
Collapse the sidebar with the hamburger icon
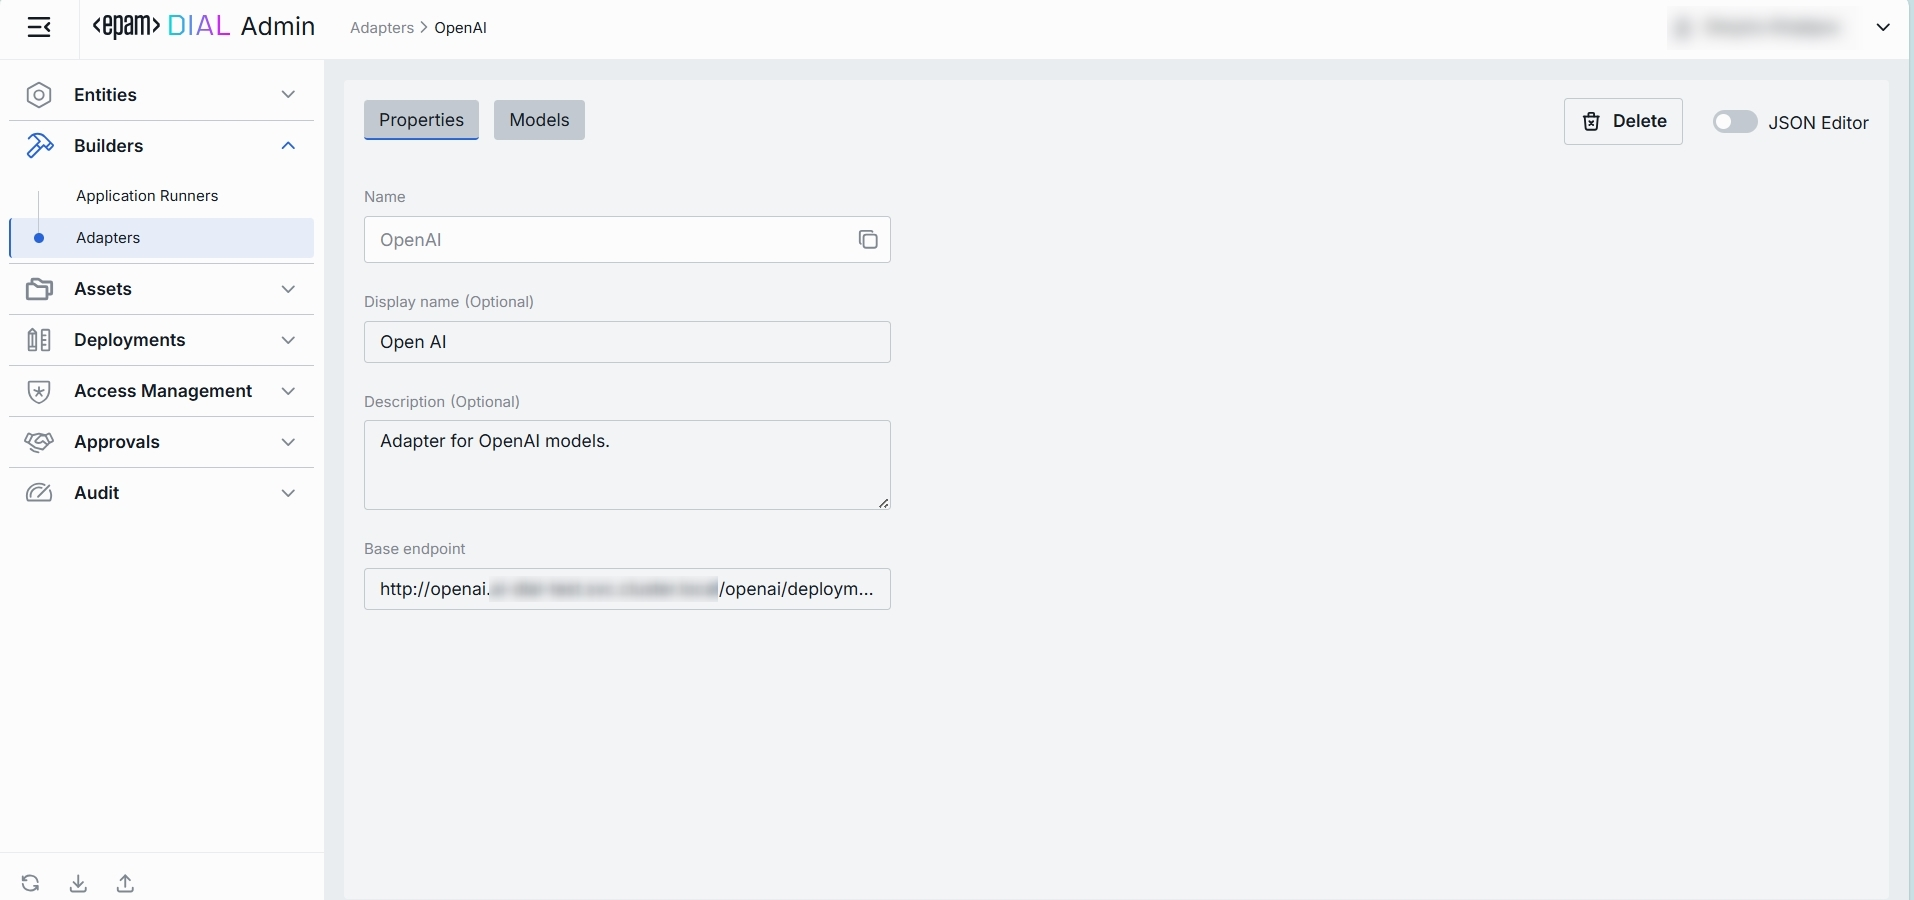[39, 27]
